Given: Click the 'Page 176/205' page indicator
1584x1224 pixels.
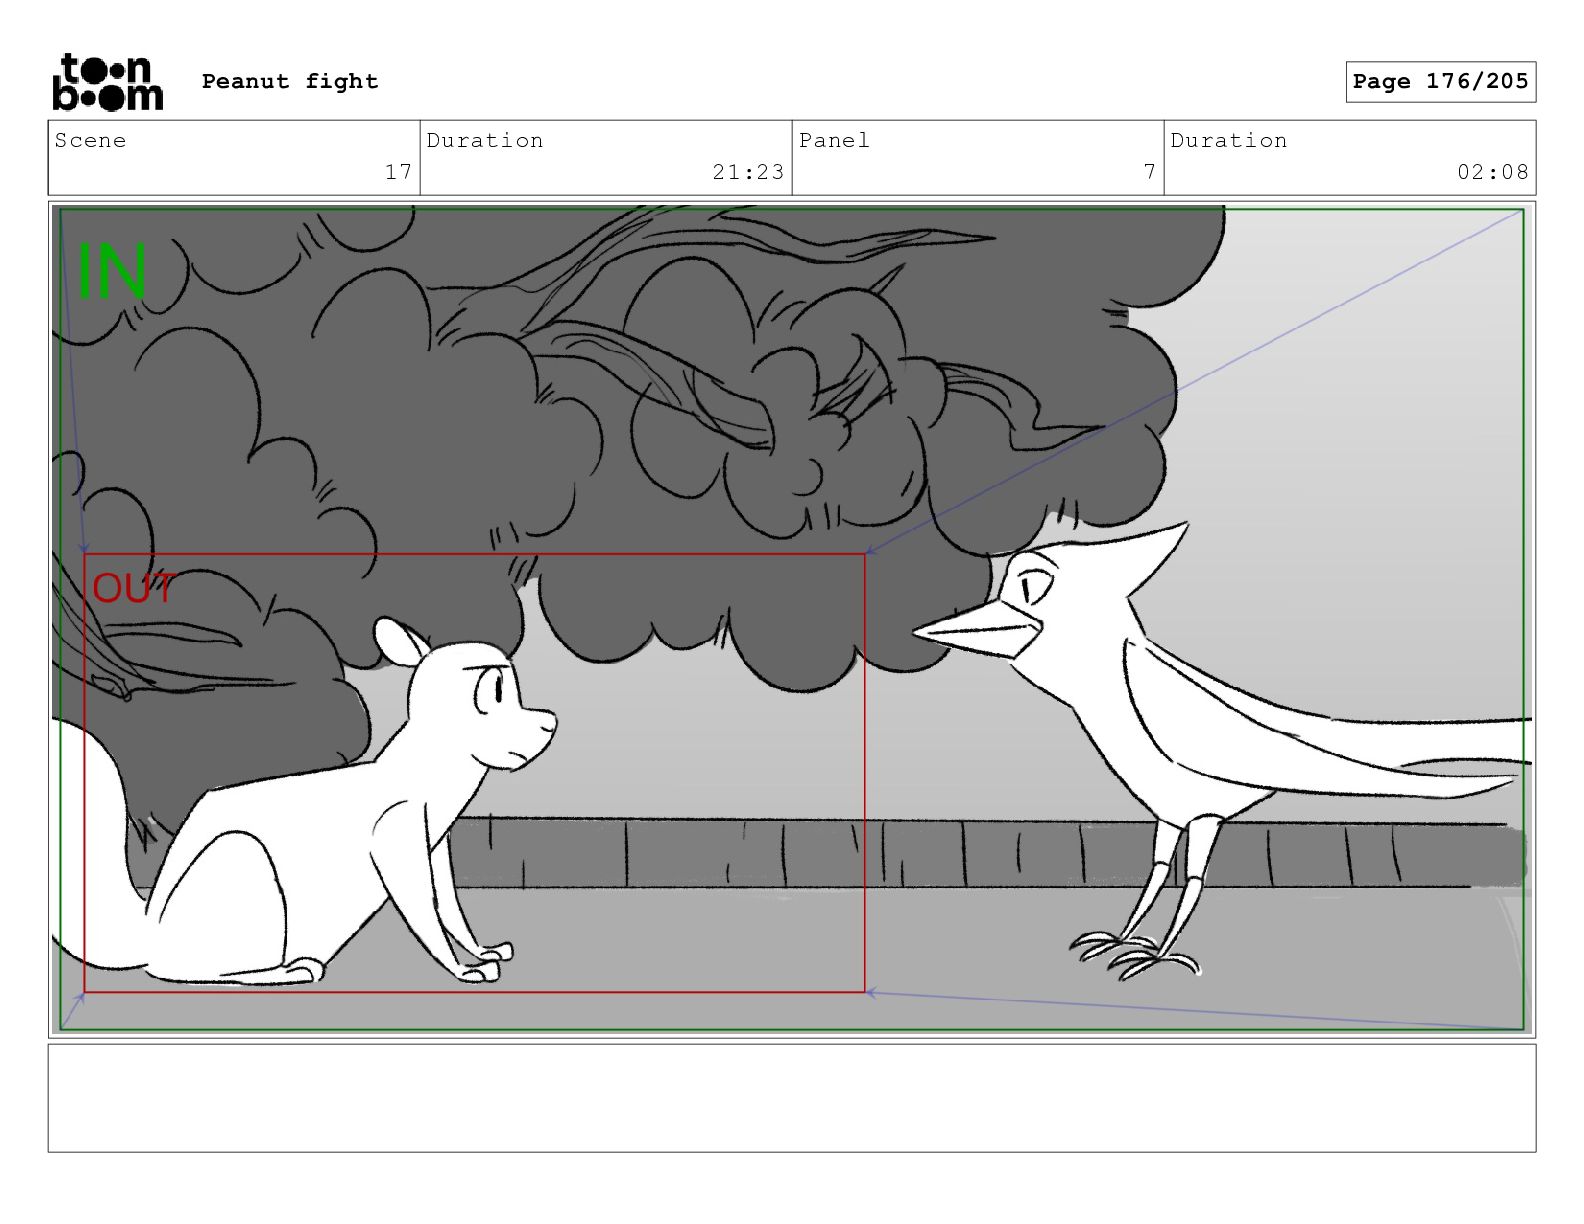Looking at the screenshot, I should point(1440,82).
